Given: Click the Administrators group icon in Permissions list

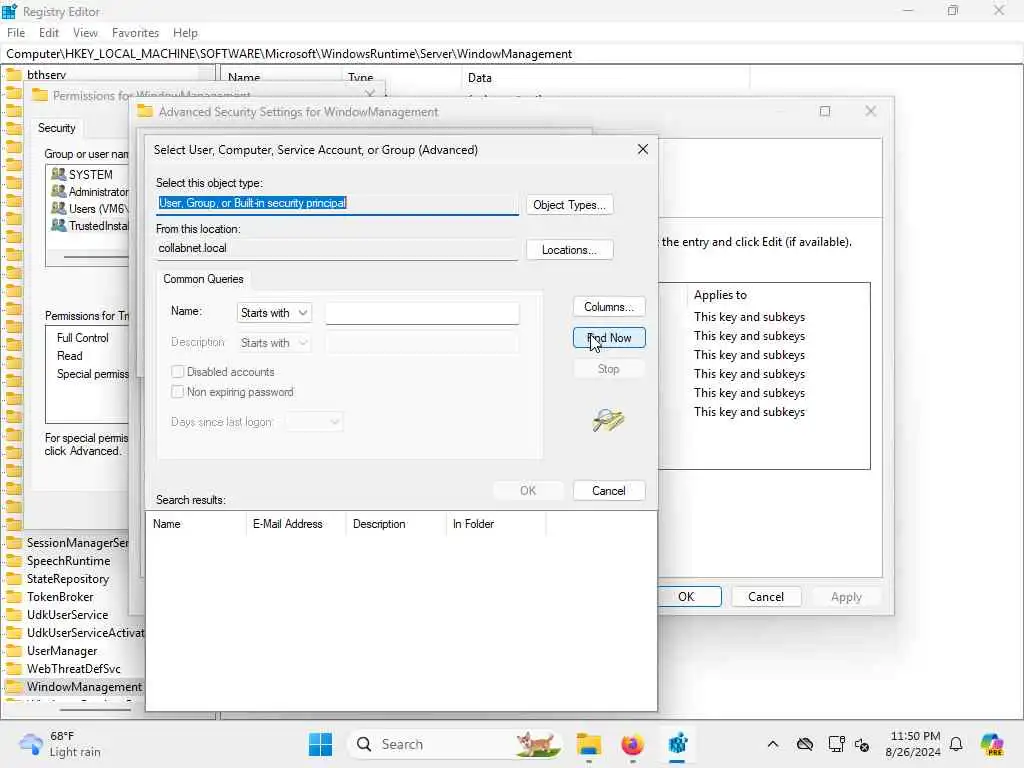Looking at the screenshot, I should click(58, 191).
